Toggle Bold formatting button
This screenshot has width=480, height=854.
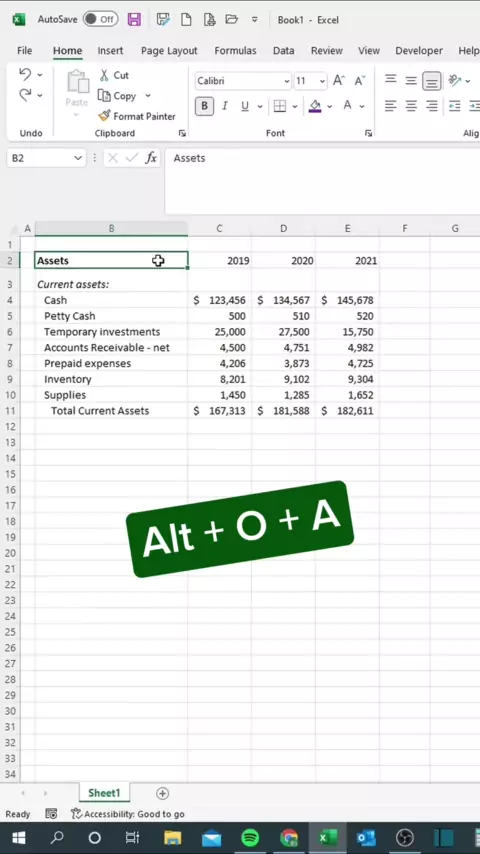point(204,106)
